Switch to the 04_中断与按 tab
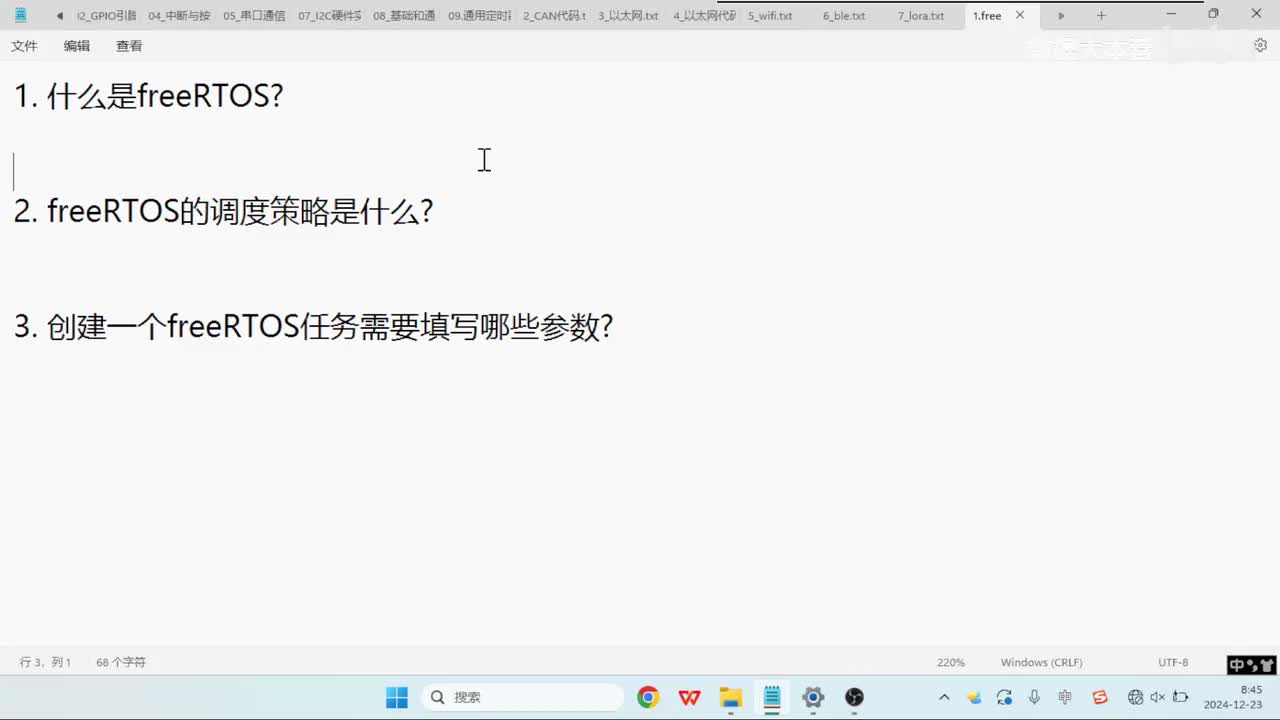This screenshot has width=1280, height=720. 179,16
